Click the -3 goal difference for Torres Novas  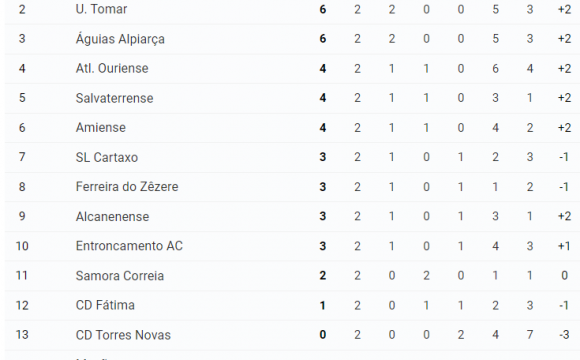[564, 335]
